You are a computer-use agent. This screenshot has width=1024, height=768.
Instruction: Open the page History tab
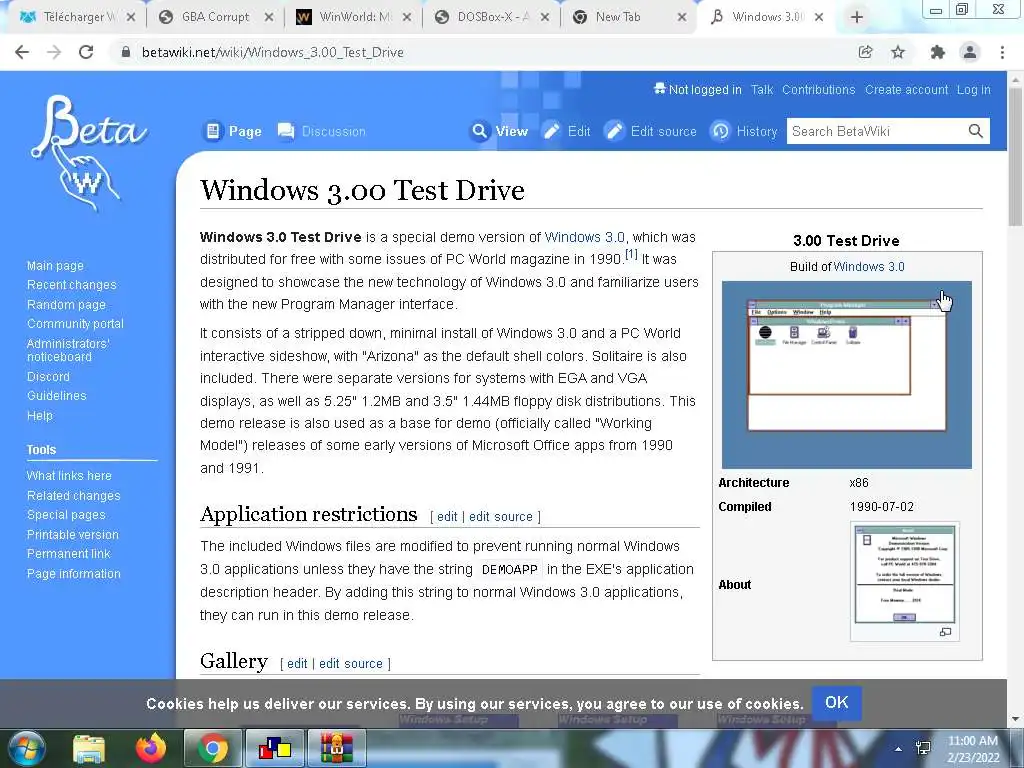click(x=744, y=131)
